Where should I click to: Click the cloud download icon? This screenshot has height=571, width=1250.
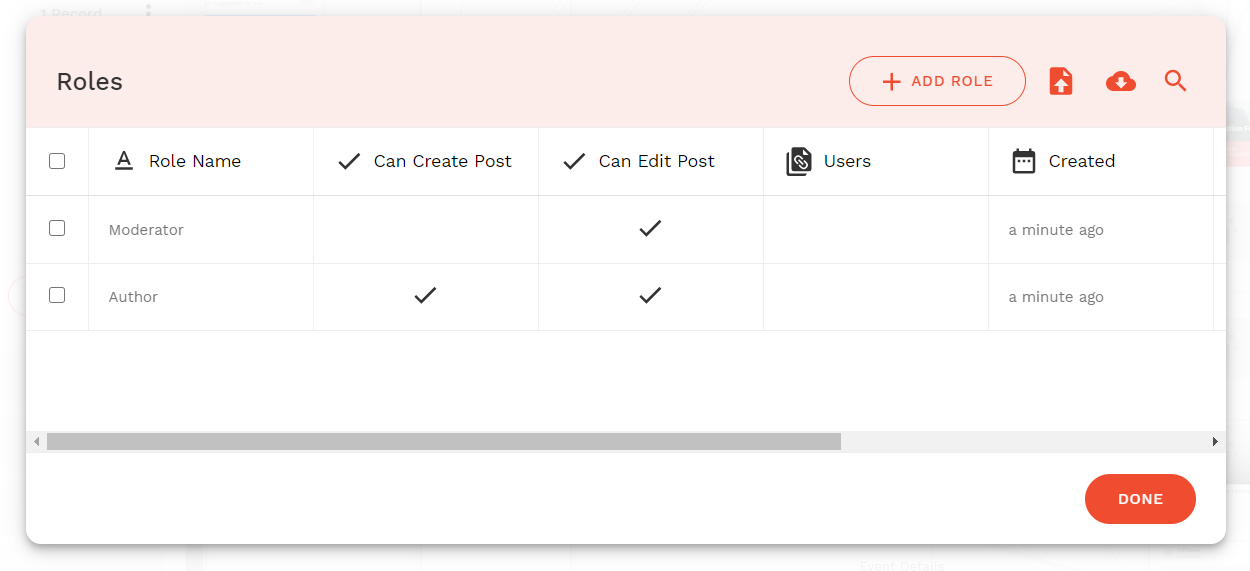point(1120,81)
